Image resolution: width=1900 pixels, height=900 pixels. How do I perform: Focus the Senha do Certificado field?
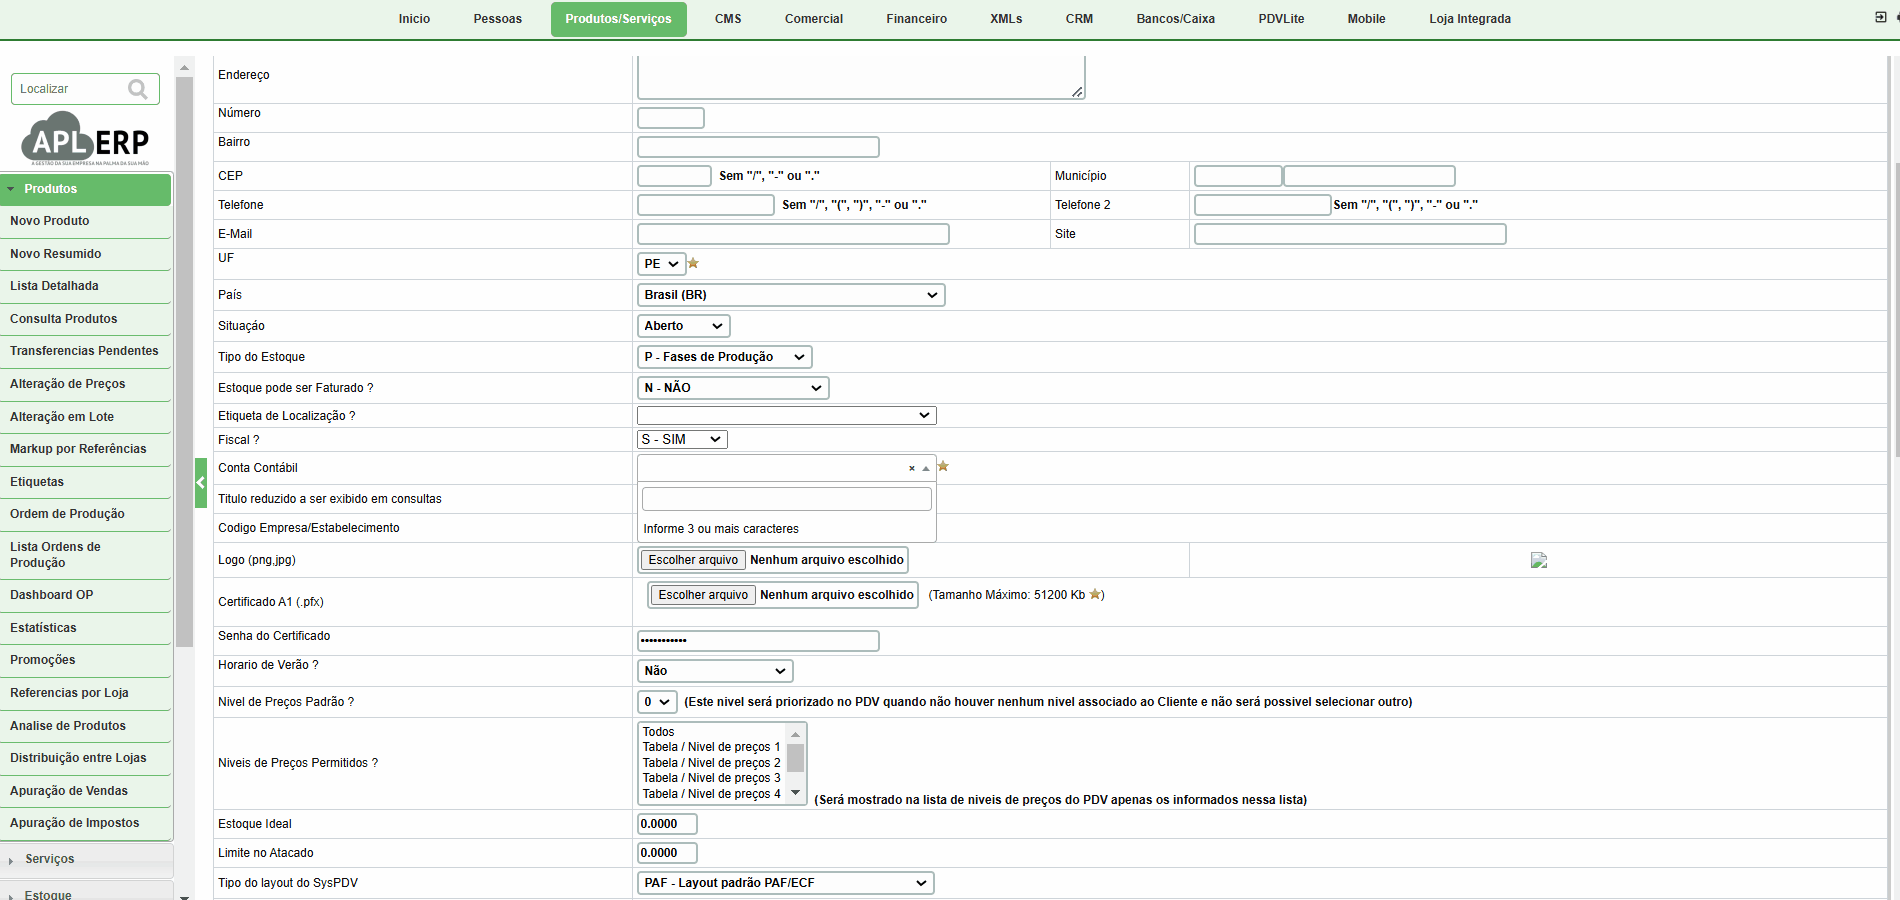coord(758,641)
